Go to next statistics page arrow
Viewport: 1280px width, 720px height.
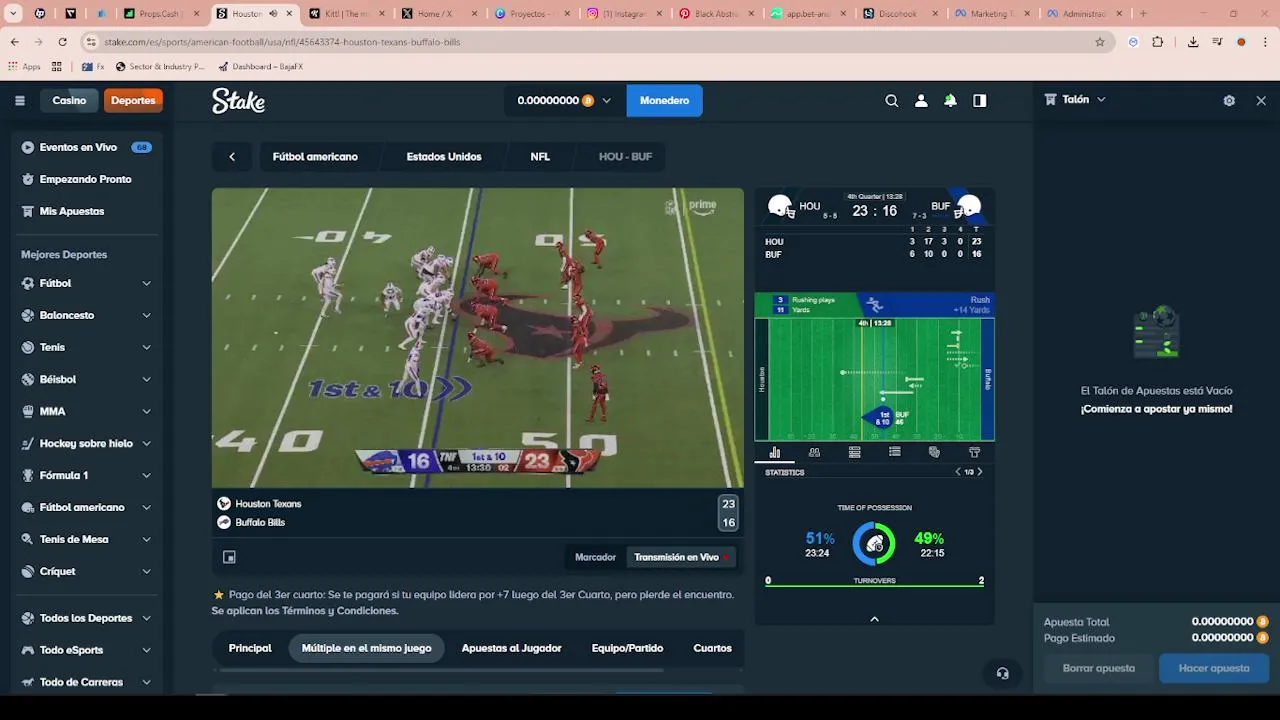pos(980,472)
